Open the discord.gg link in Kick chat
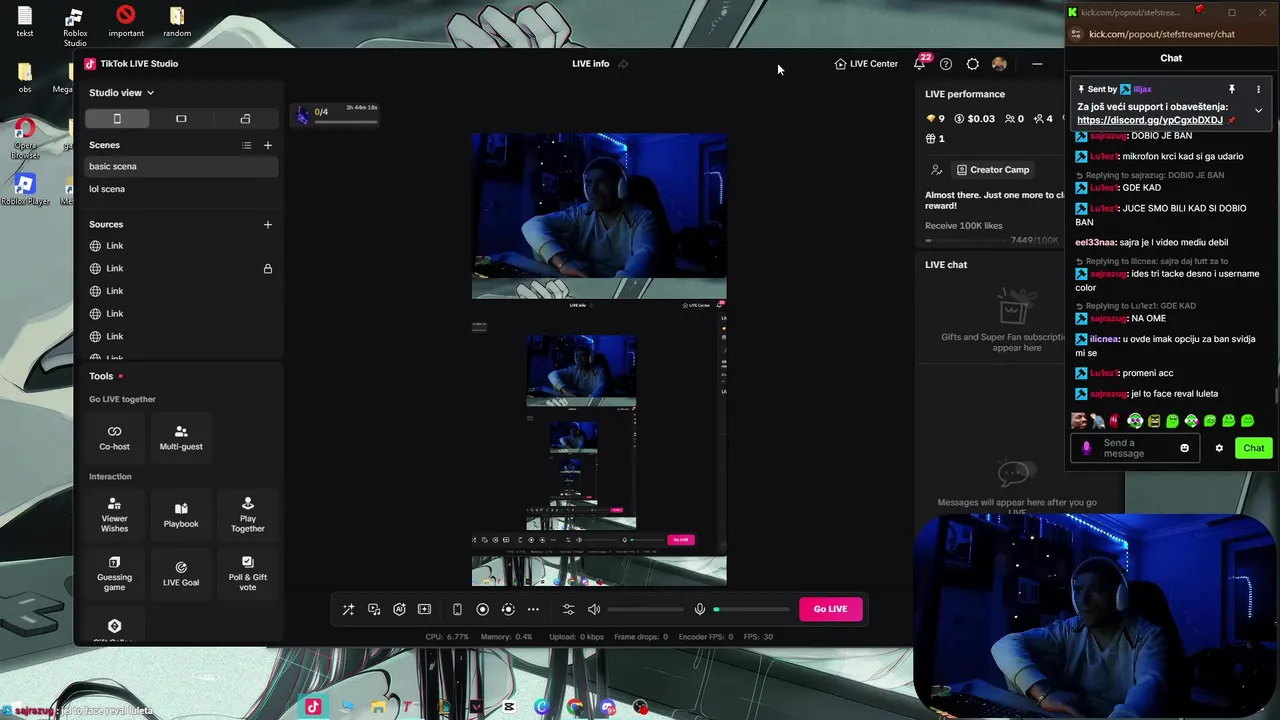Screen dimensions: 1280x720 1150,120
